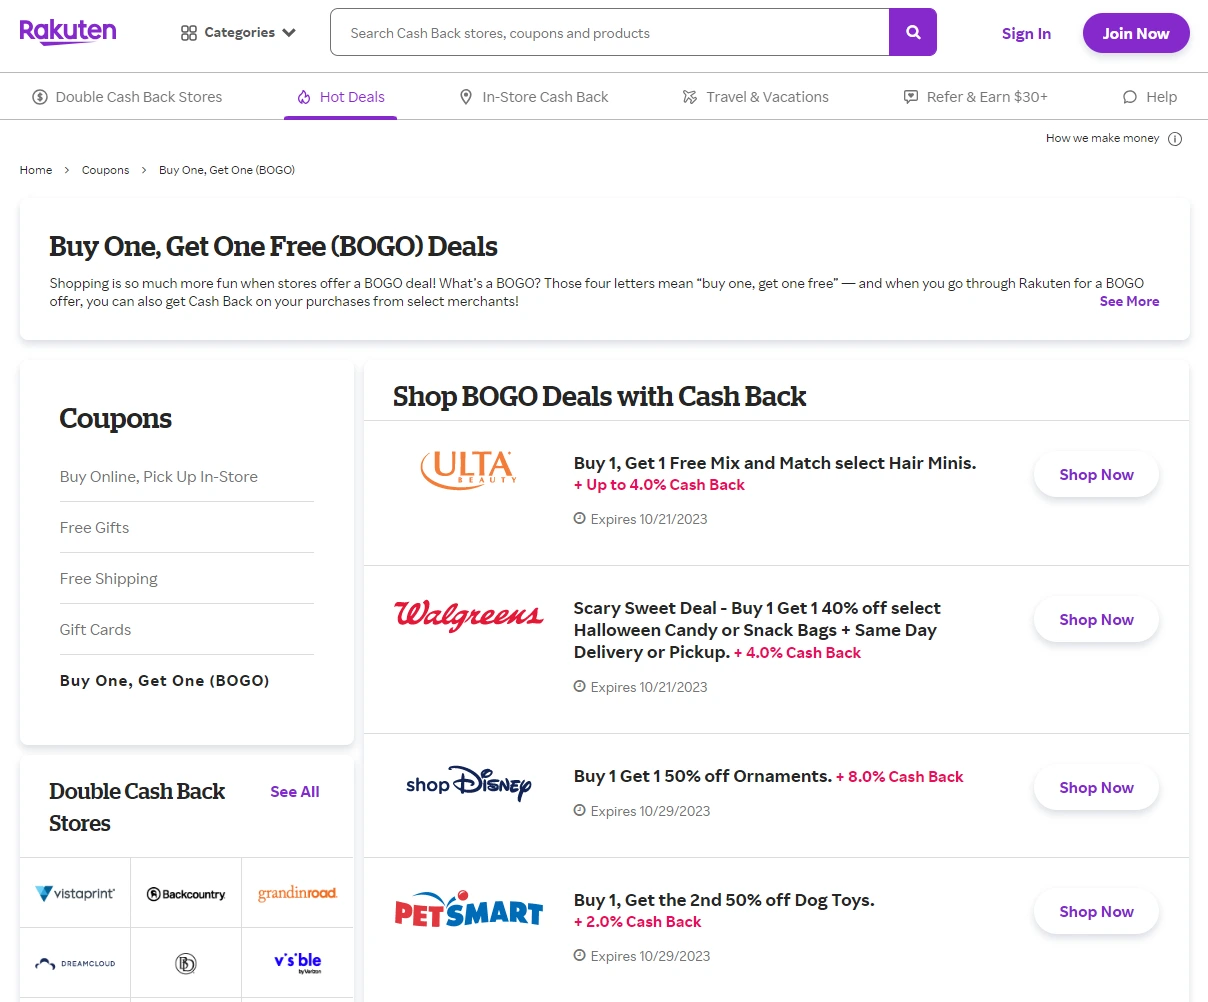Click the Walgreens logo

pos(468,615)
